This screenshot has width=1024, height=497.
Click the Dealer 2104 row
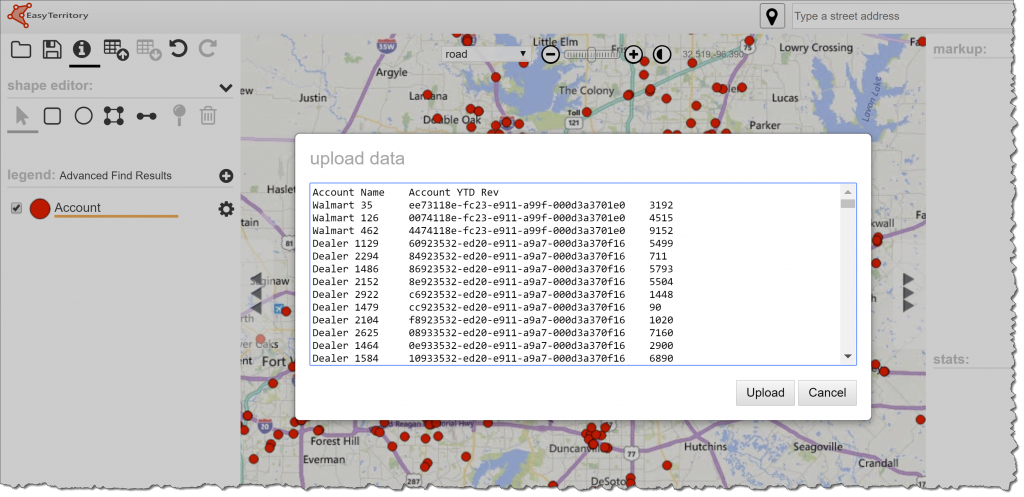point(492,320)
